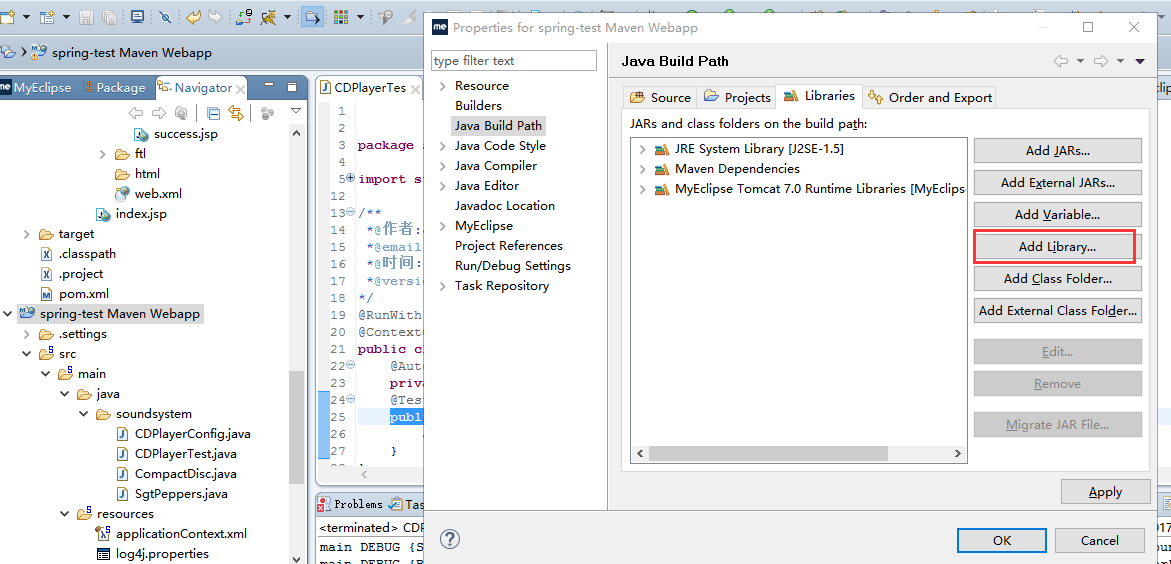Switch to the Projects tab

pos(737,97)
